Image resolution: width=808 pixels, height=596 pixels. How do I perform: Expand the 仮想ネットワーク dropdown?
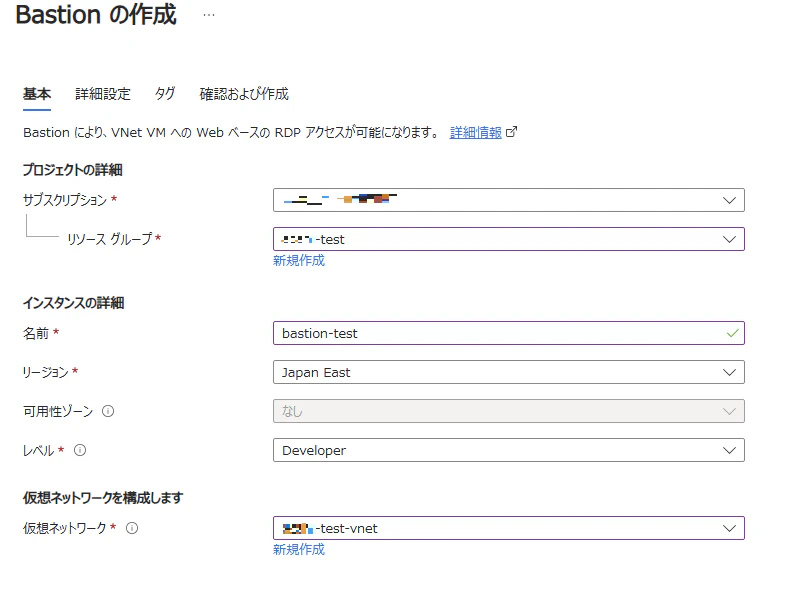tap(509, 528)
